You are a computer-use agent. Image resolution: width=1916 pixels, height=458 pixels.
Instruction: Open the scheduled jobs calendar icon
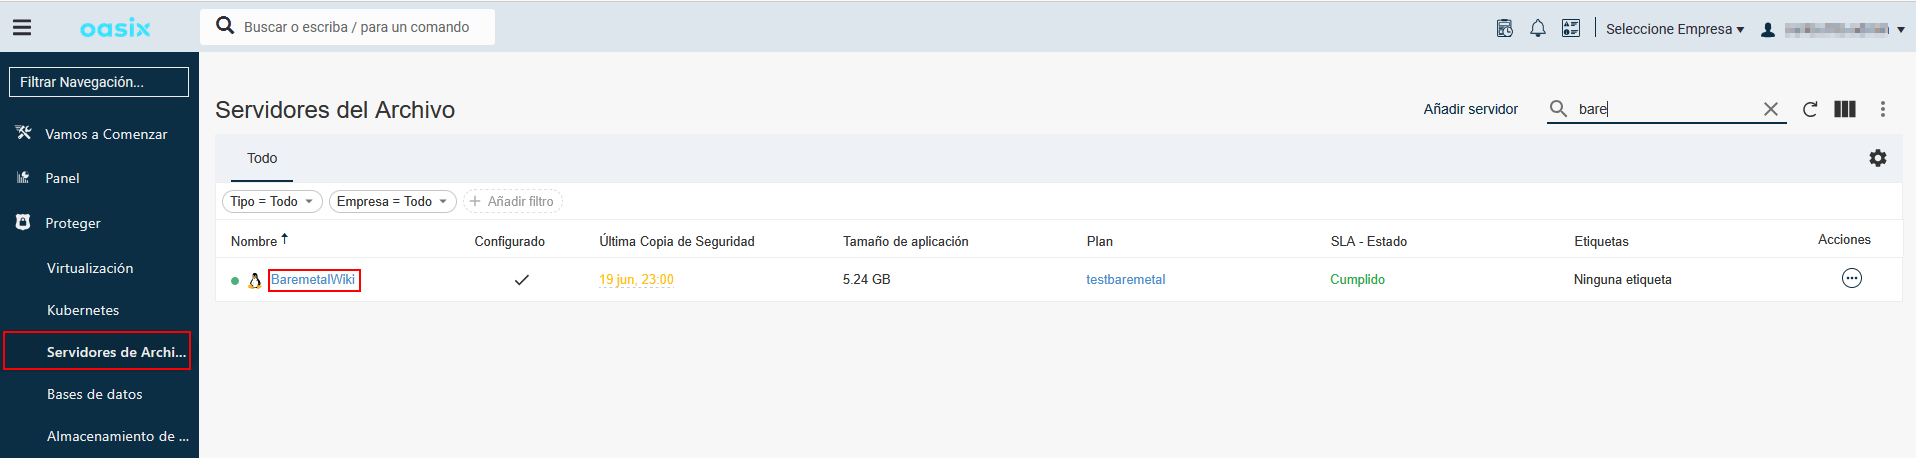pyautogui.click(x=1504, y=29)
